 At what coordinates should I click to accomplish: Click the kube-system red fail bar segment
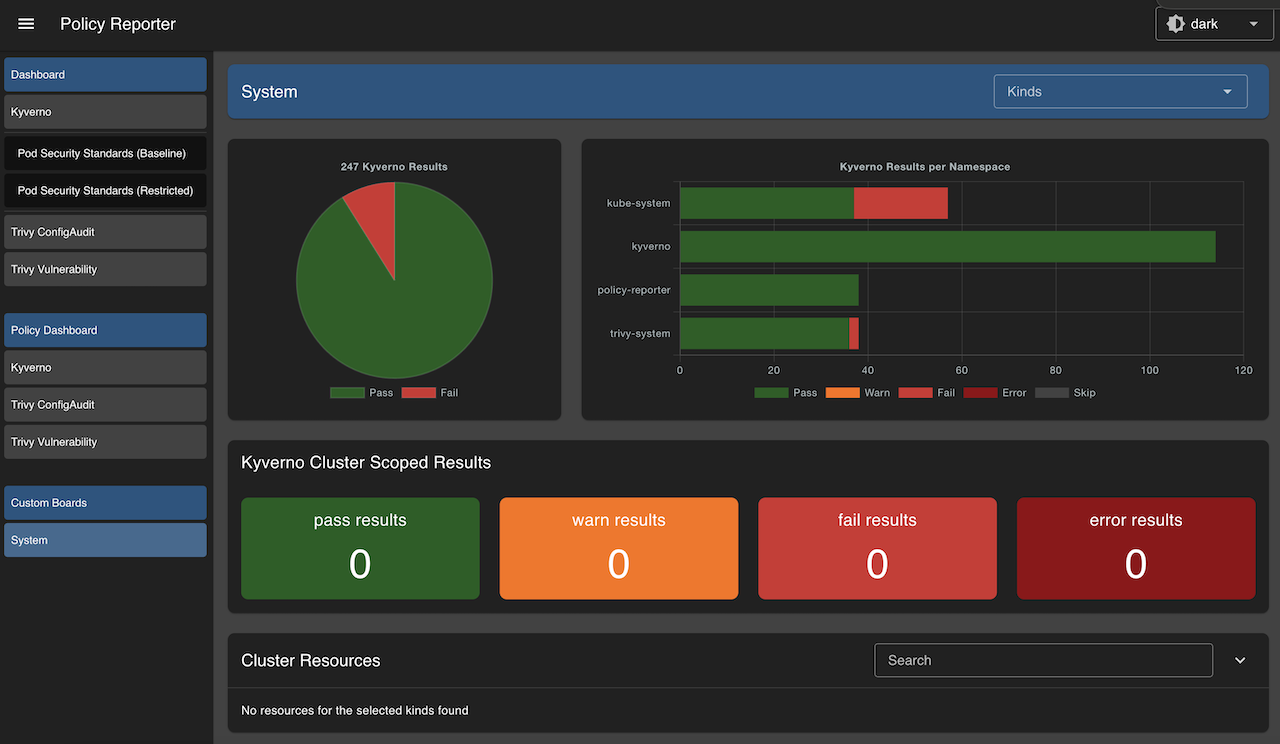900,203
